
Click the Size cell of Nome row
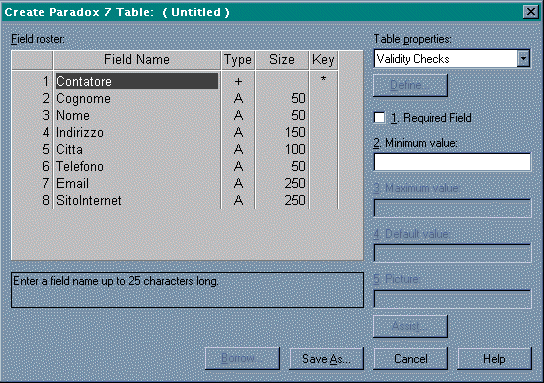click(282, 116)
